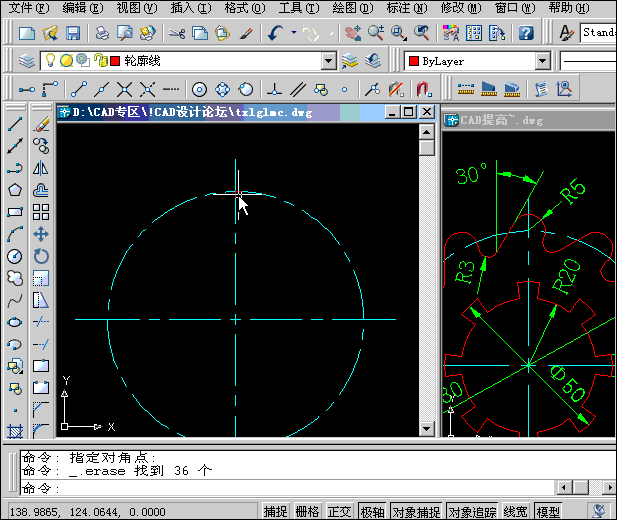Select the Rotate modify tool
This screenshot has height=520, width=617.
(x=41, y=256)
